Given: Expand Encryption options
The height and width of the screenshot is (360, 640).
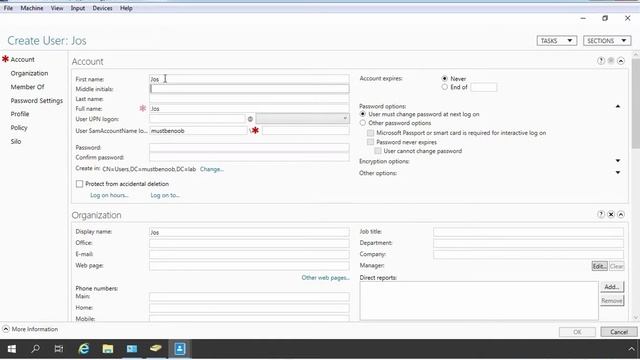Looking at the screenshot, I should coord(618,161).
